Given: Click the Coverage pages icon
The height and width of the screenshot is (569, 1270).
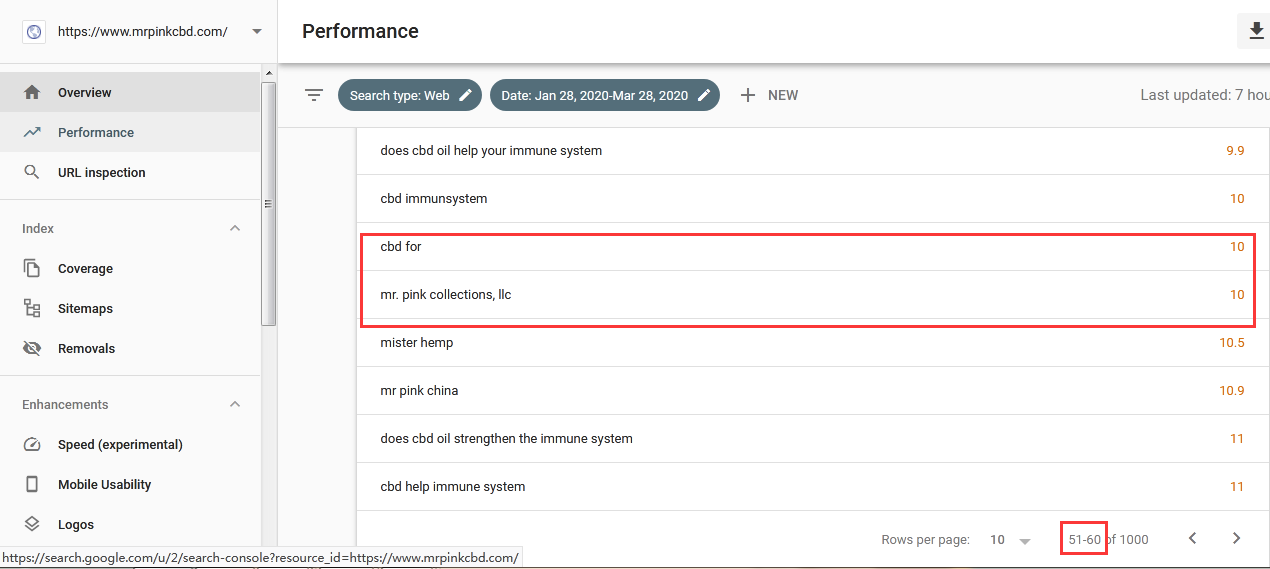Looking at the screenshot, I should 32,268.
